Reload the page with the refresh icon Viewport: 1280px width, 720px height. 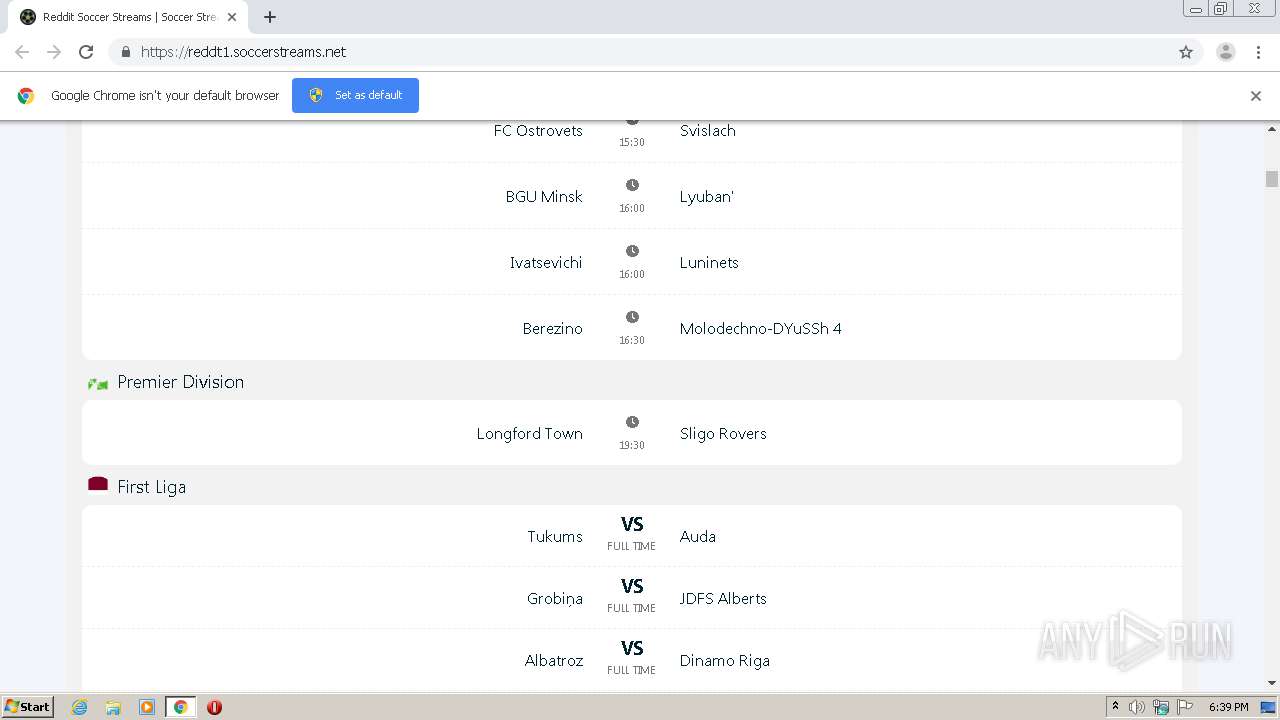86,52
